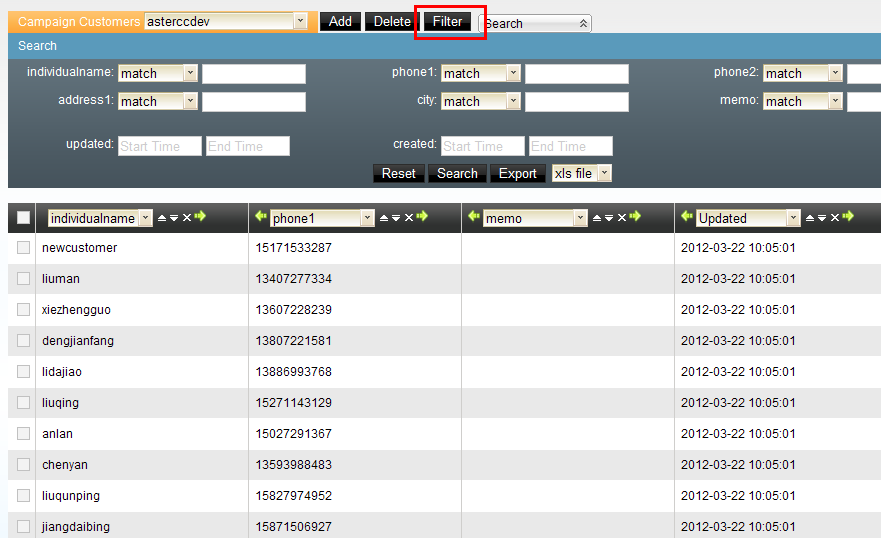Sort Updated column ascending
This screenshot has height=538, width=881.
(x=810, y=218)
